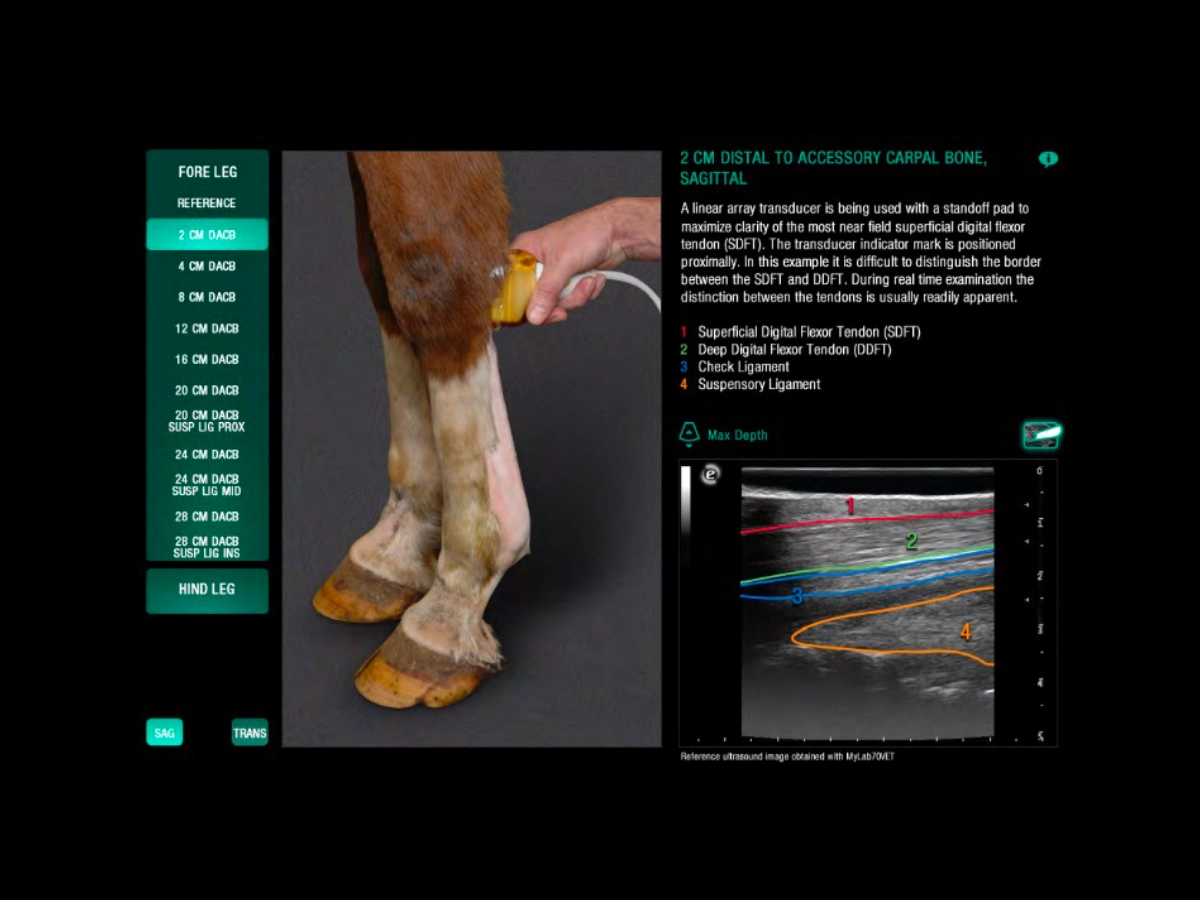
Task: Choose 20 CM DACB SUSP LIG PROX
Action: tap(207, 421)
